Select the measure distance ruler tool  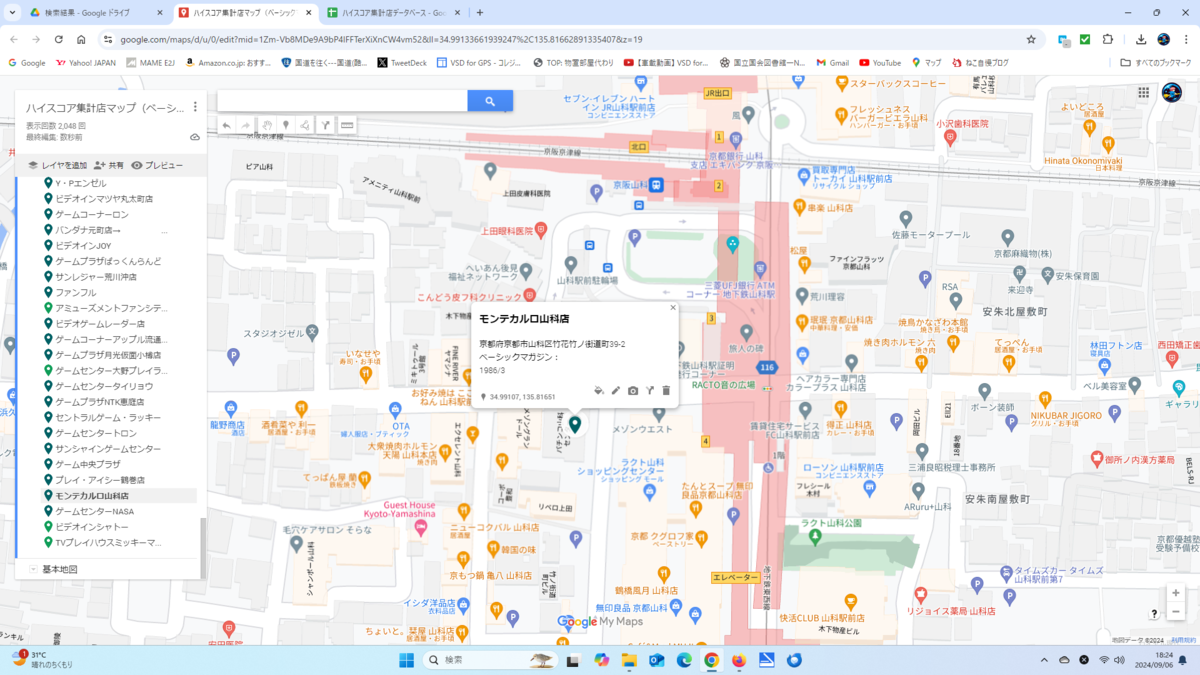[347, 126]
